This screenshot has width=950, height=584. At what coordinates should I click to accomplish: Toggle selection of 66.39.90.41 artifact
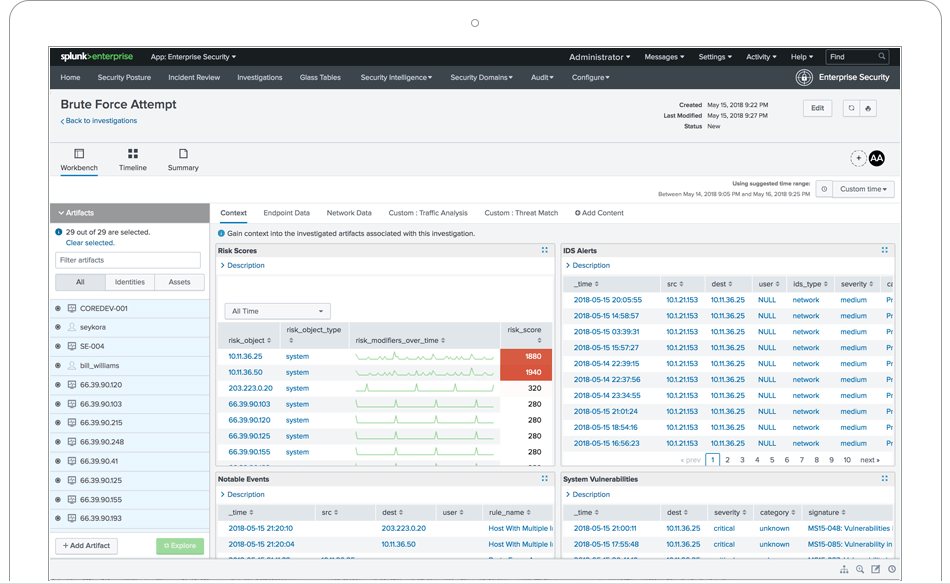pos(58,461)
